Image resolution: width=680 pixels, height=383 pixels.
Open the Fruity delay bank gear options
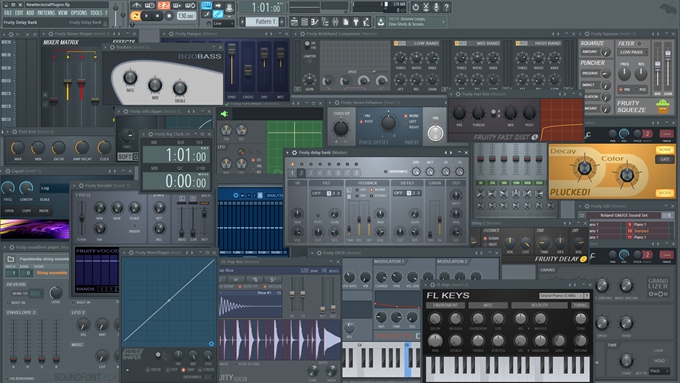tap(294, 153)
